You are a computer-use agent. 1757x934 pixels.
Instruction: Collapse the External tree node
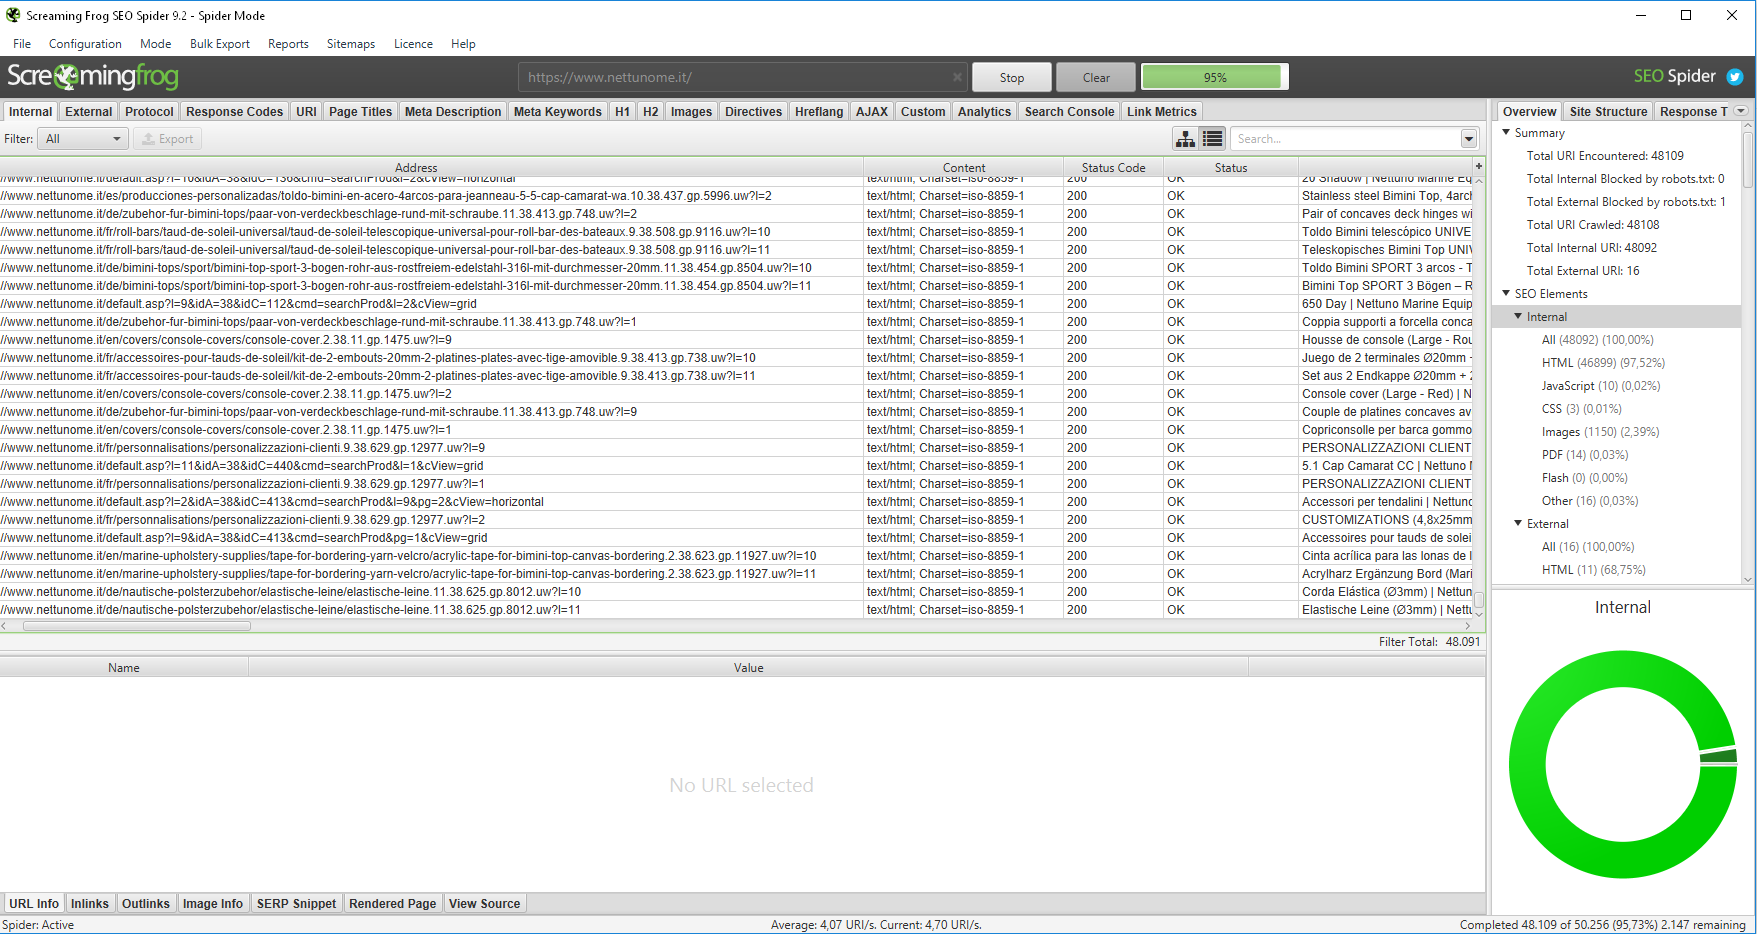pos(1518,523)
